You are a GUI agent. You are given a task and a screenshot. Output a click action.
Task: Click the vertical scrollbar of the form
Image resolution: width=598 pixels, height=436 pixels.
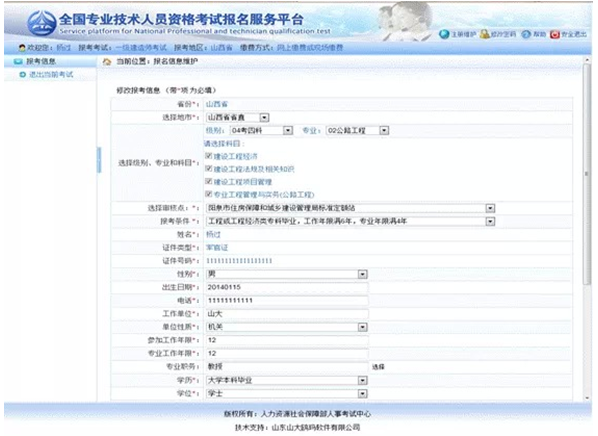pyautogui.click(x=587, y=229)
